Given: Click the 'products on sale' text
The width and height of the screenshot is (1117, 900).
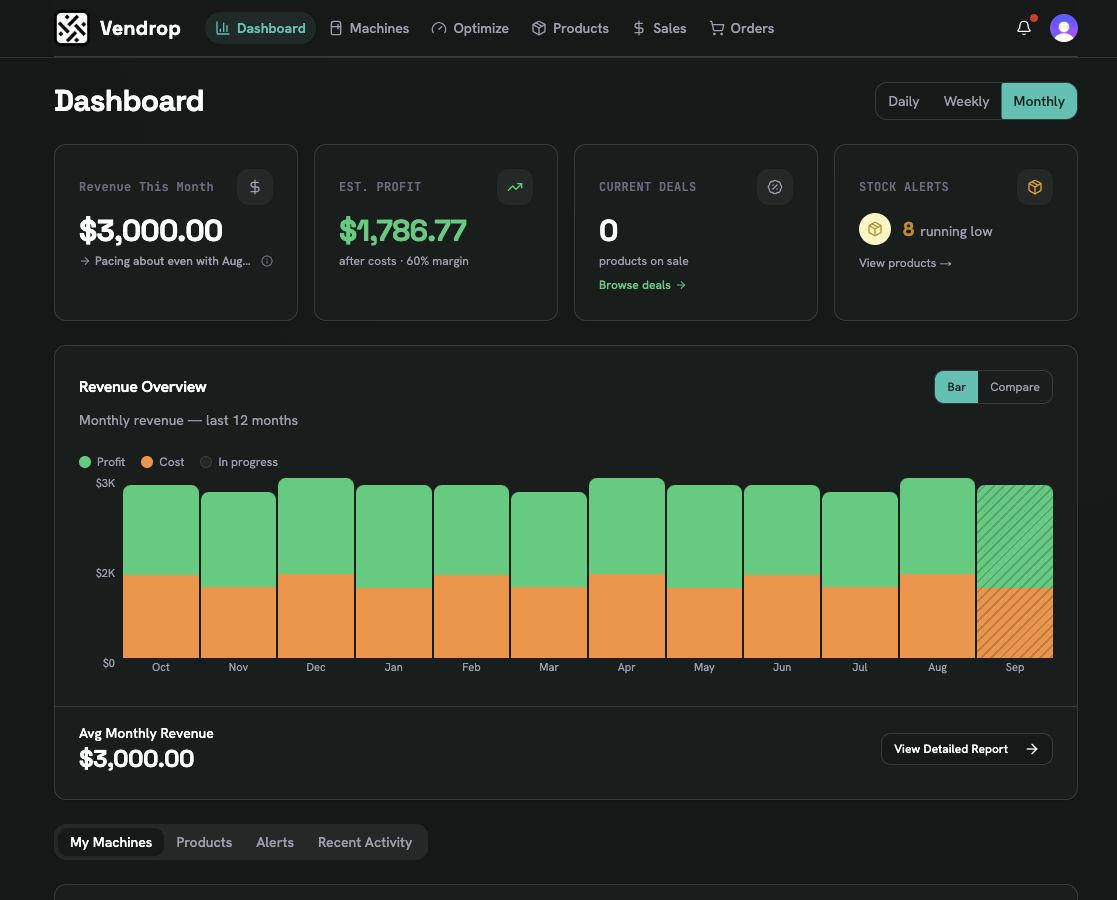Looking at the screenshot, I should [x=643, y=261].
